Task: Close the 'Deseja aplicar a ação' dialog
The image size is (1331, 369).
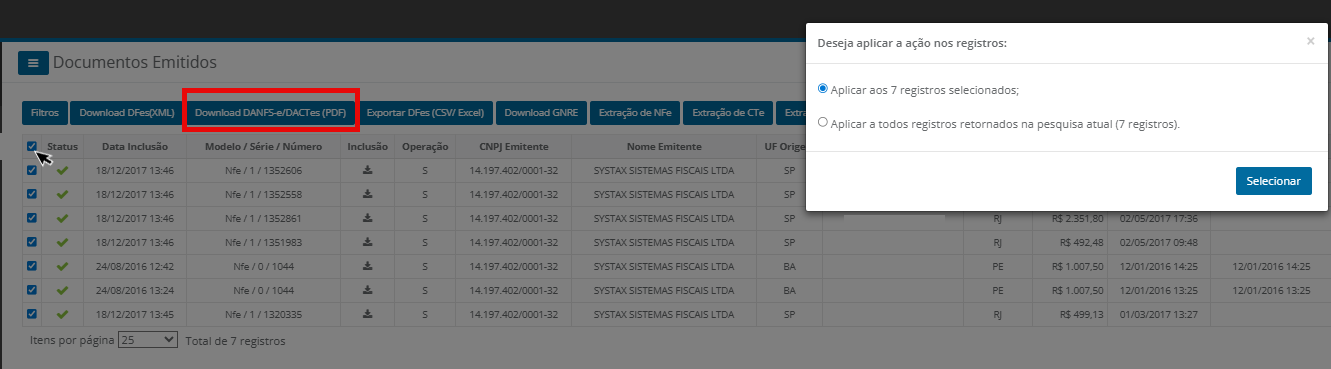Action: [1310, 42]
